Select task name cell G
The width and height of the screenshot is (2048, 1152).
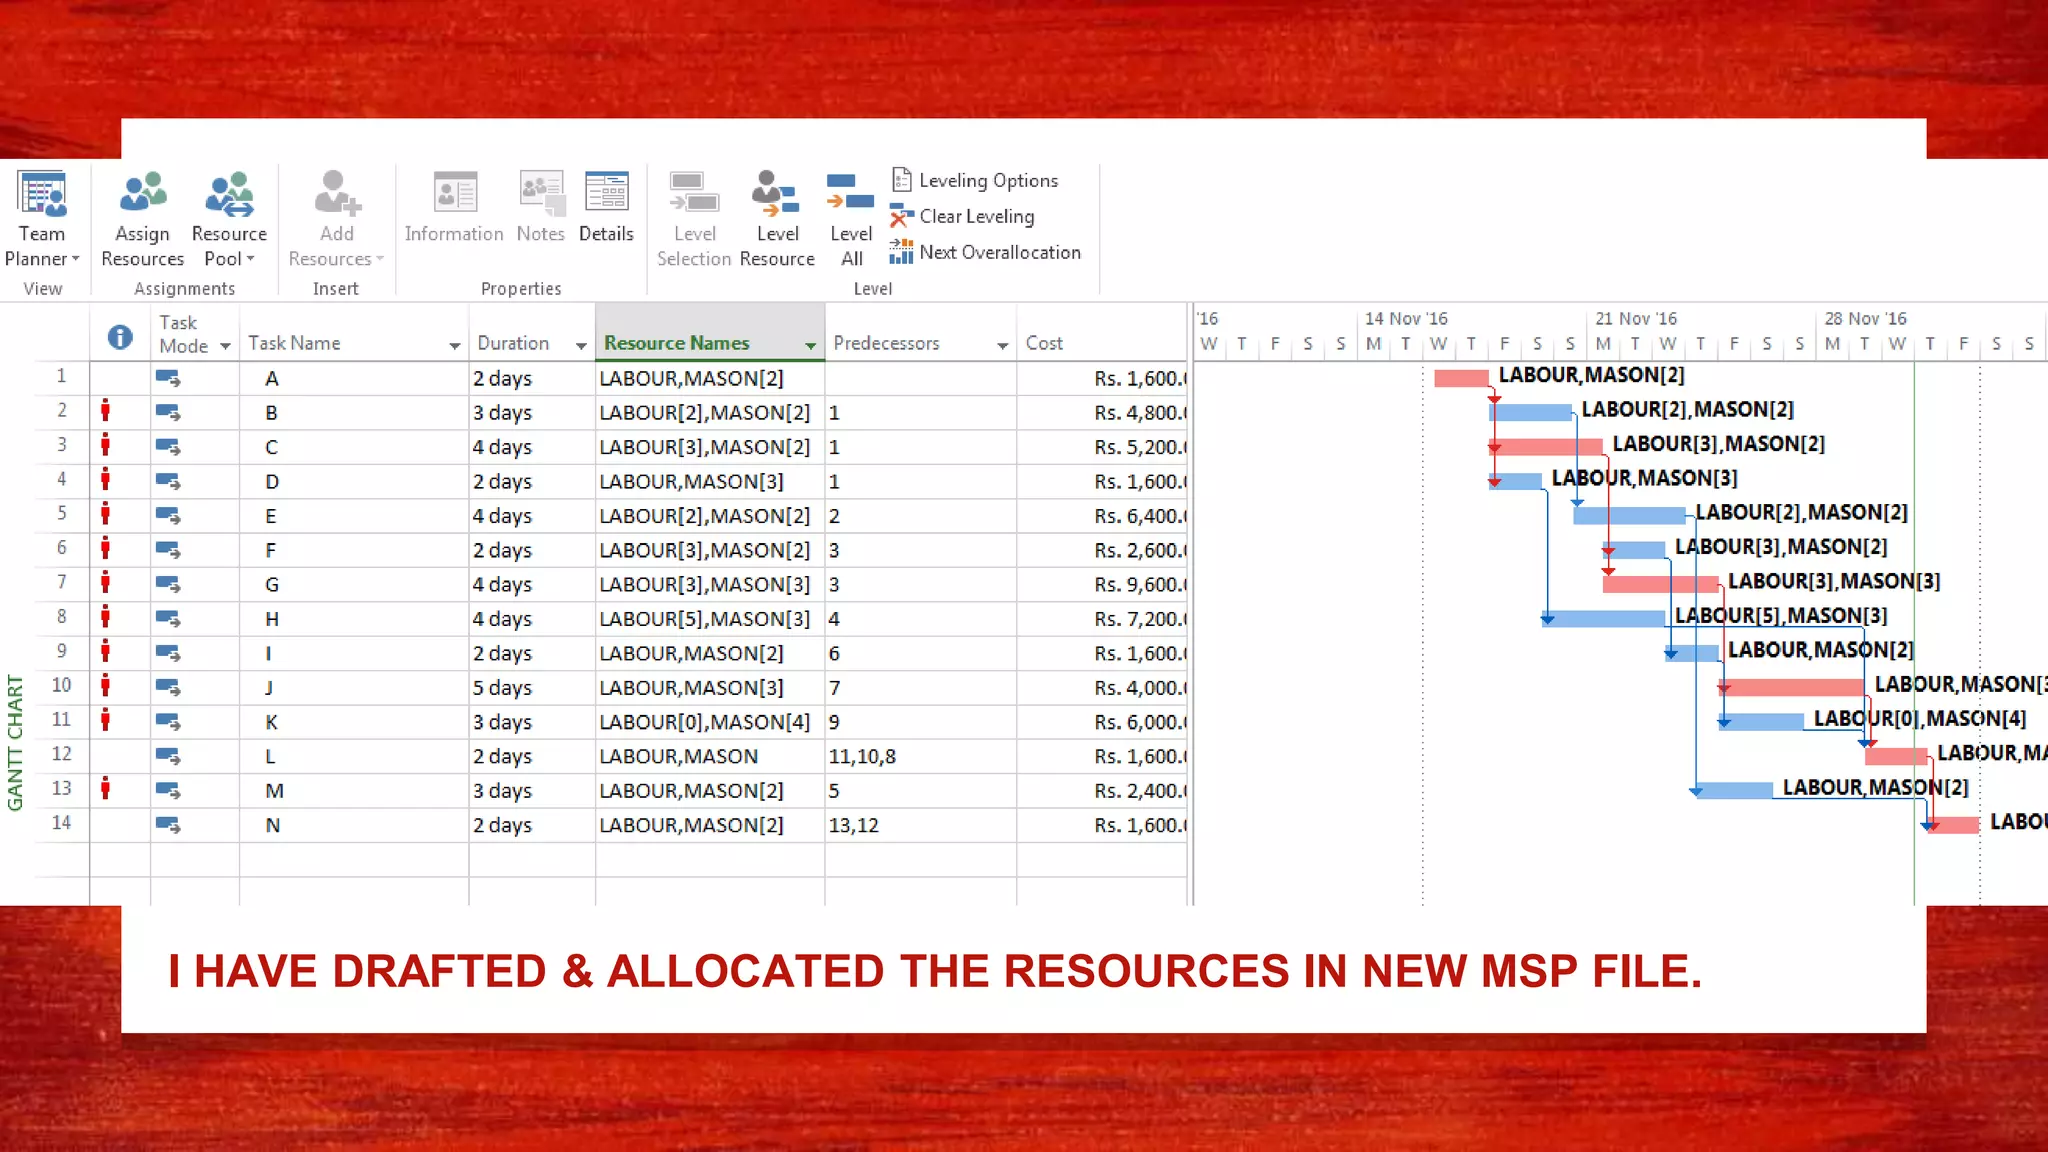pyautogui.click(x=354, y=585)
